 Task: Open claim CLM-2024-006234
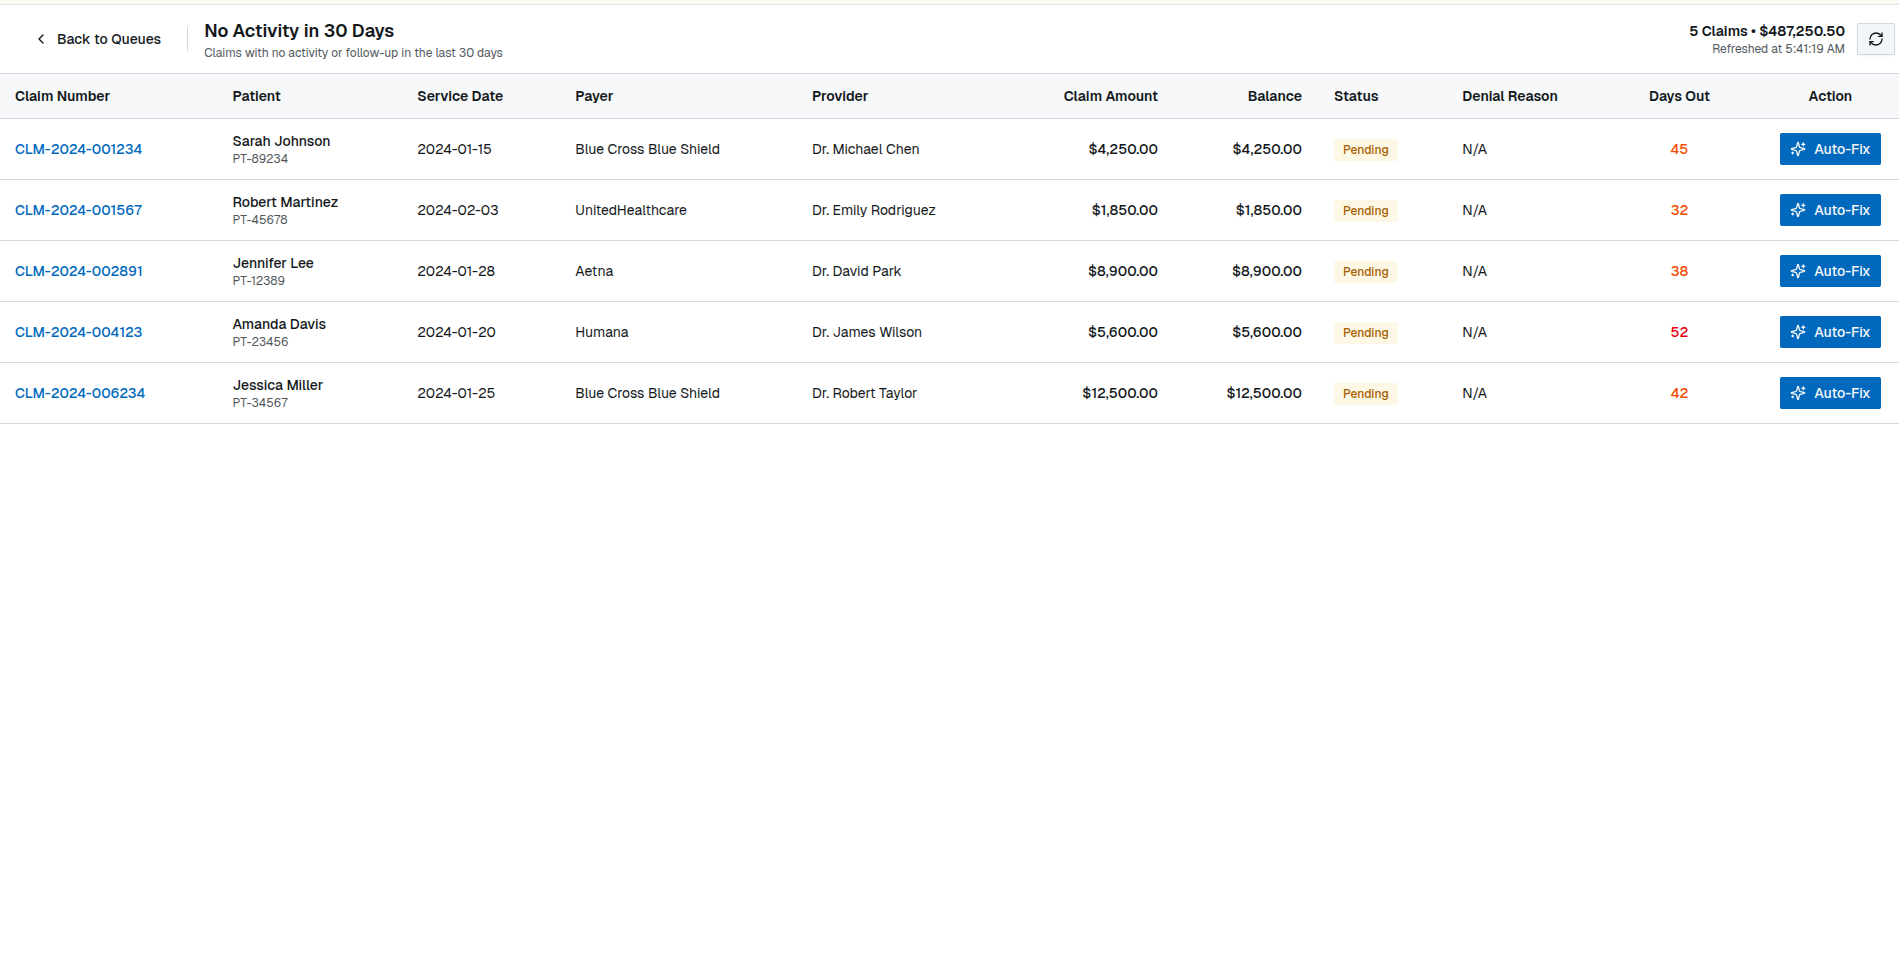80,393
